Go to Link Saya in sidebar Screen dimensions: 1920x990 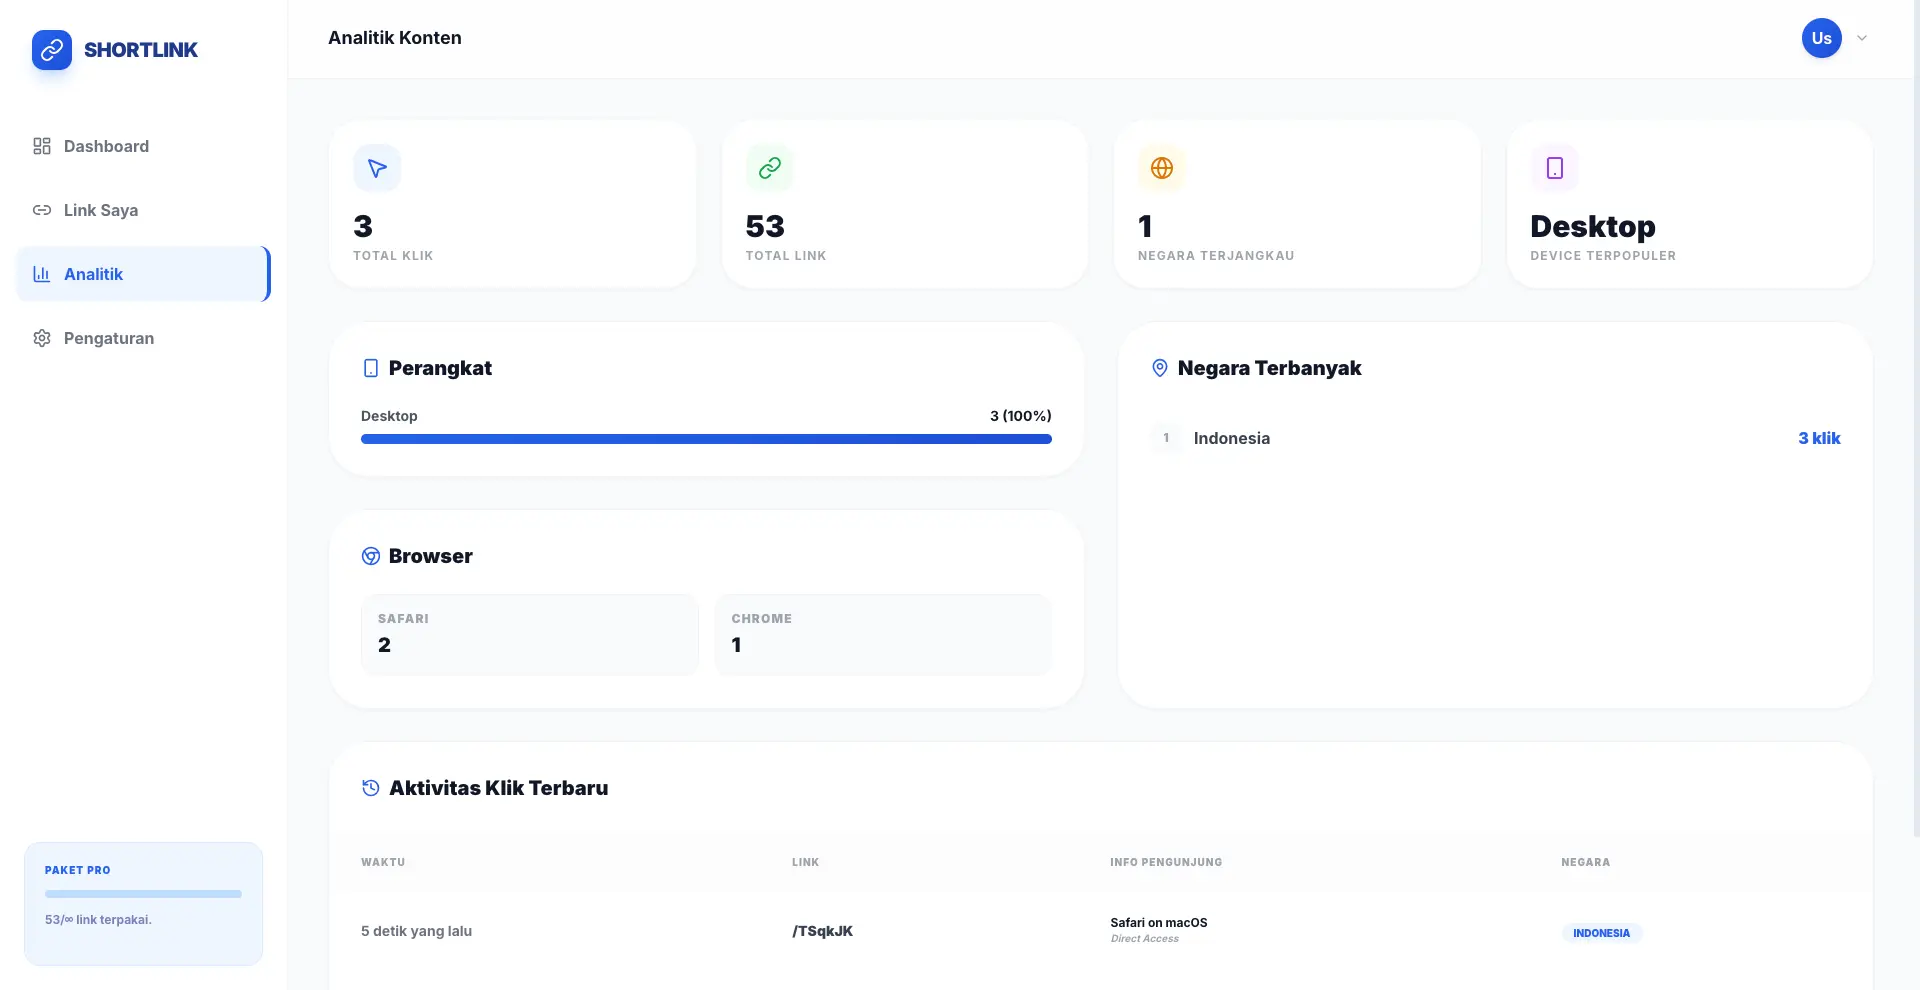pyautogui.click(x=100, y=210)
